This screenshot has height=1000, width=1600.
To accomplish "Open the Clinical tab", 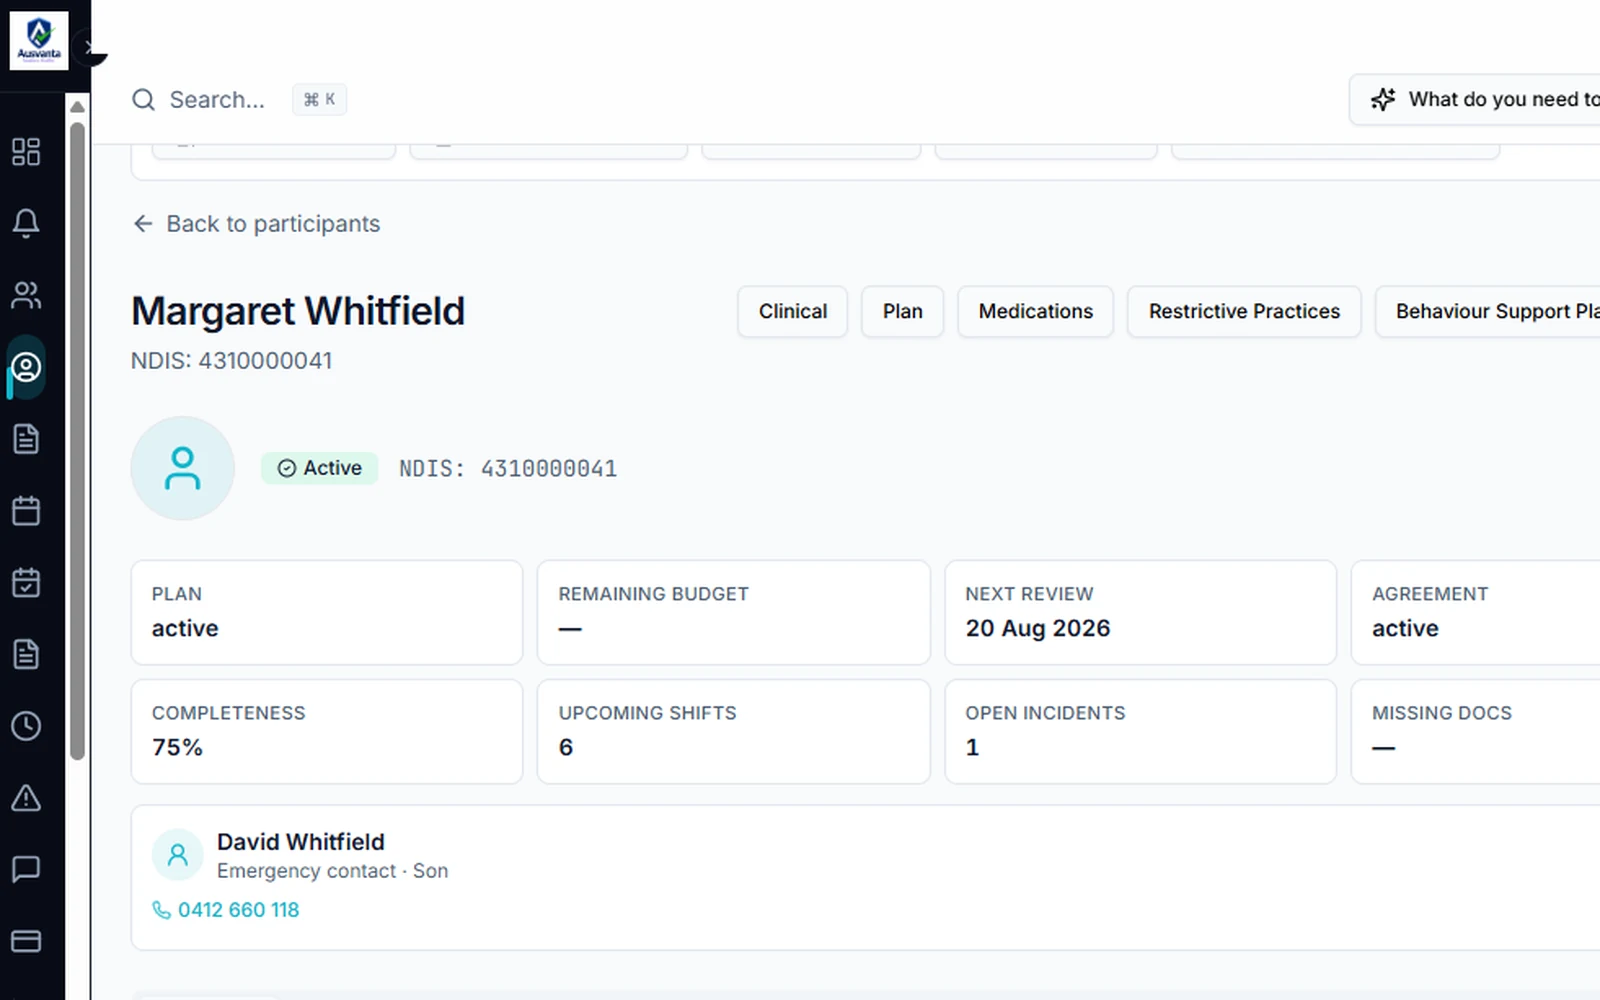I will [793, 312].
